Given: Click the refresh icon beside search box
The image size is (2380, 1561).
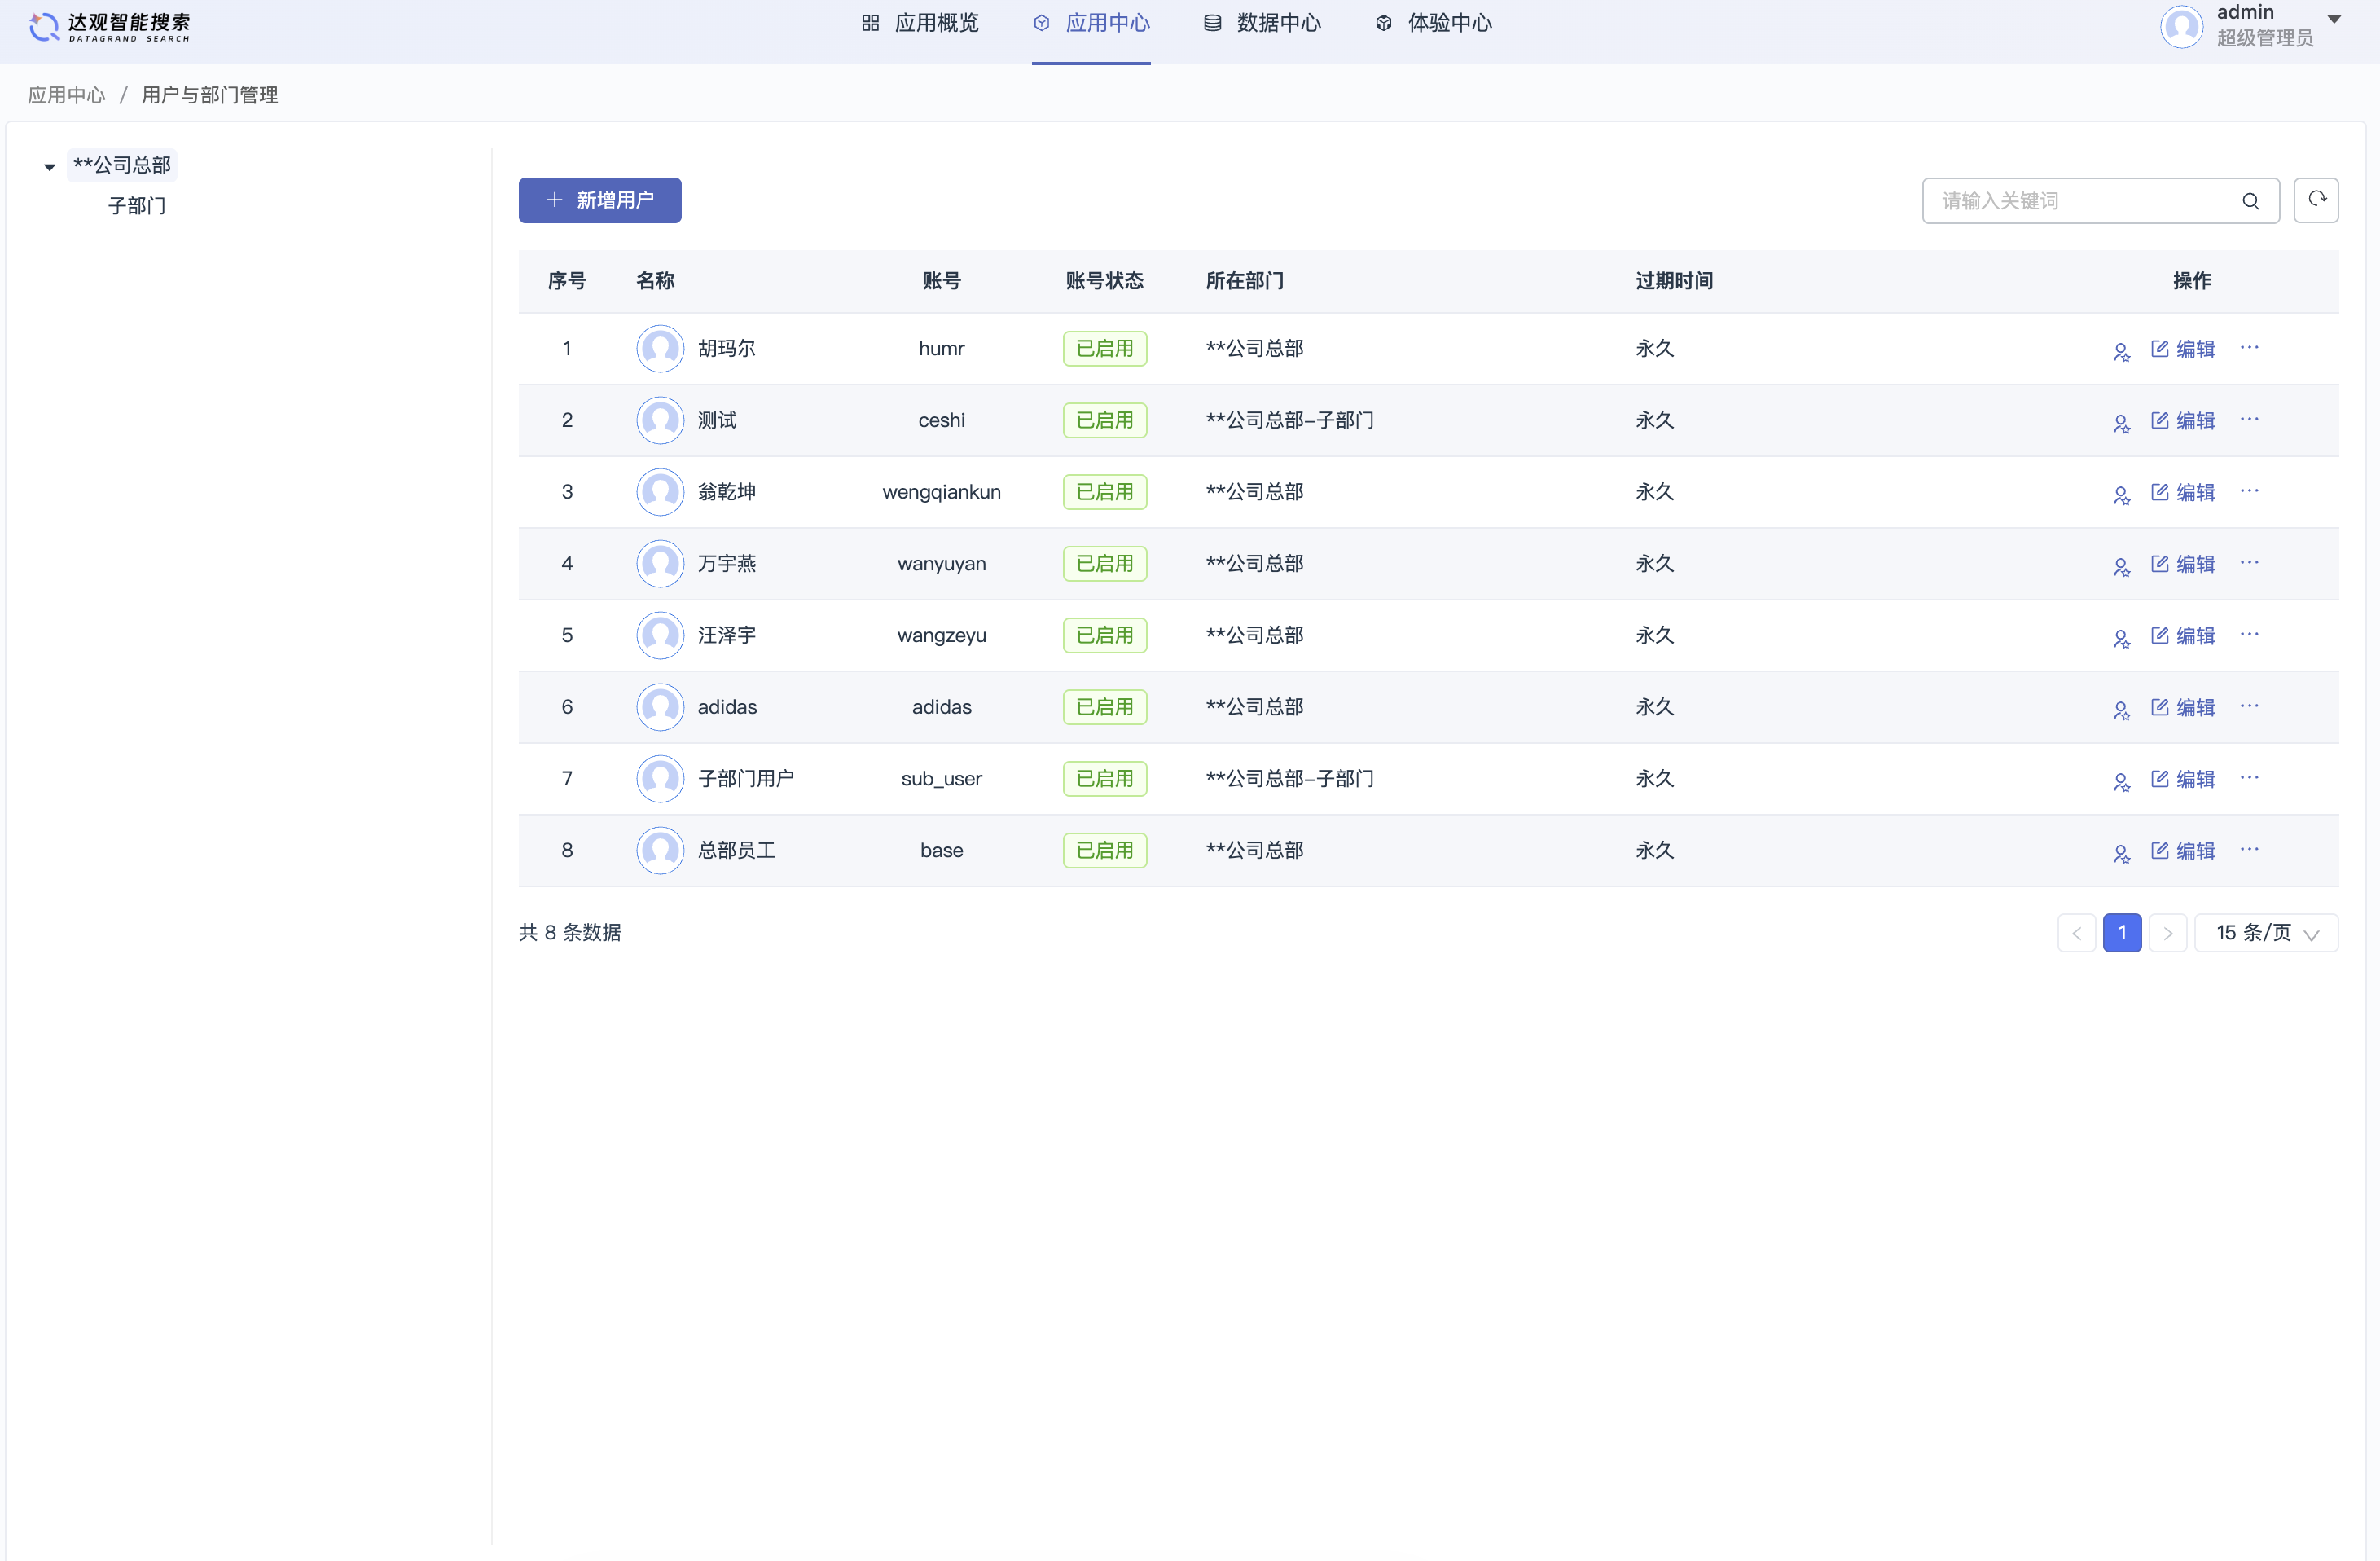Looking at the screenshot, I should coord(2315,200).
